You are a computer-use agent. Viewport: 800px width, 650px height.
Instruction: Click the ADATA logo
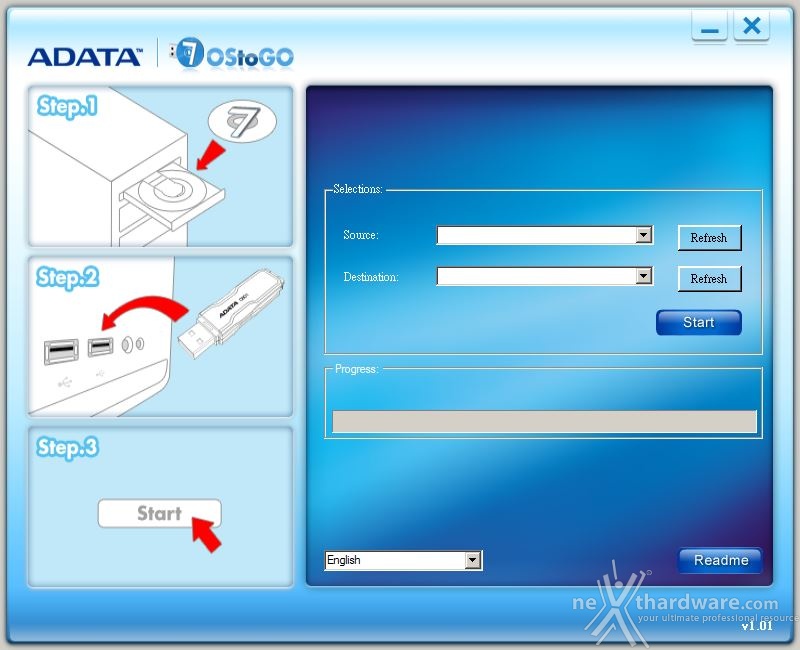coord(85,57)
